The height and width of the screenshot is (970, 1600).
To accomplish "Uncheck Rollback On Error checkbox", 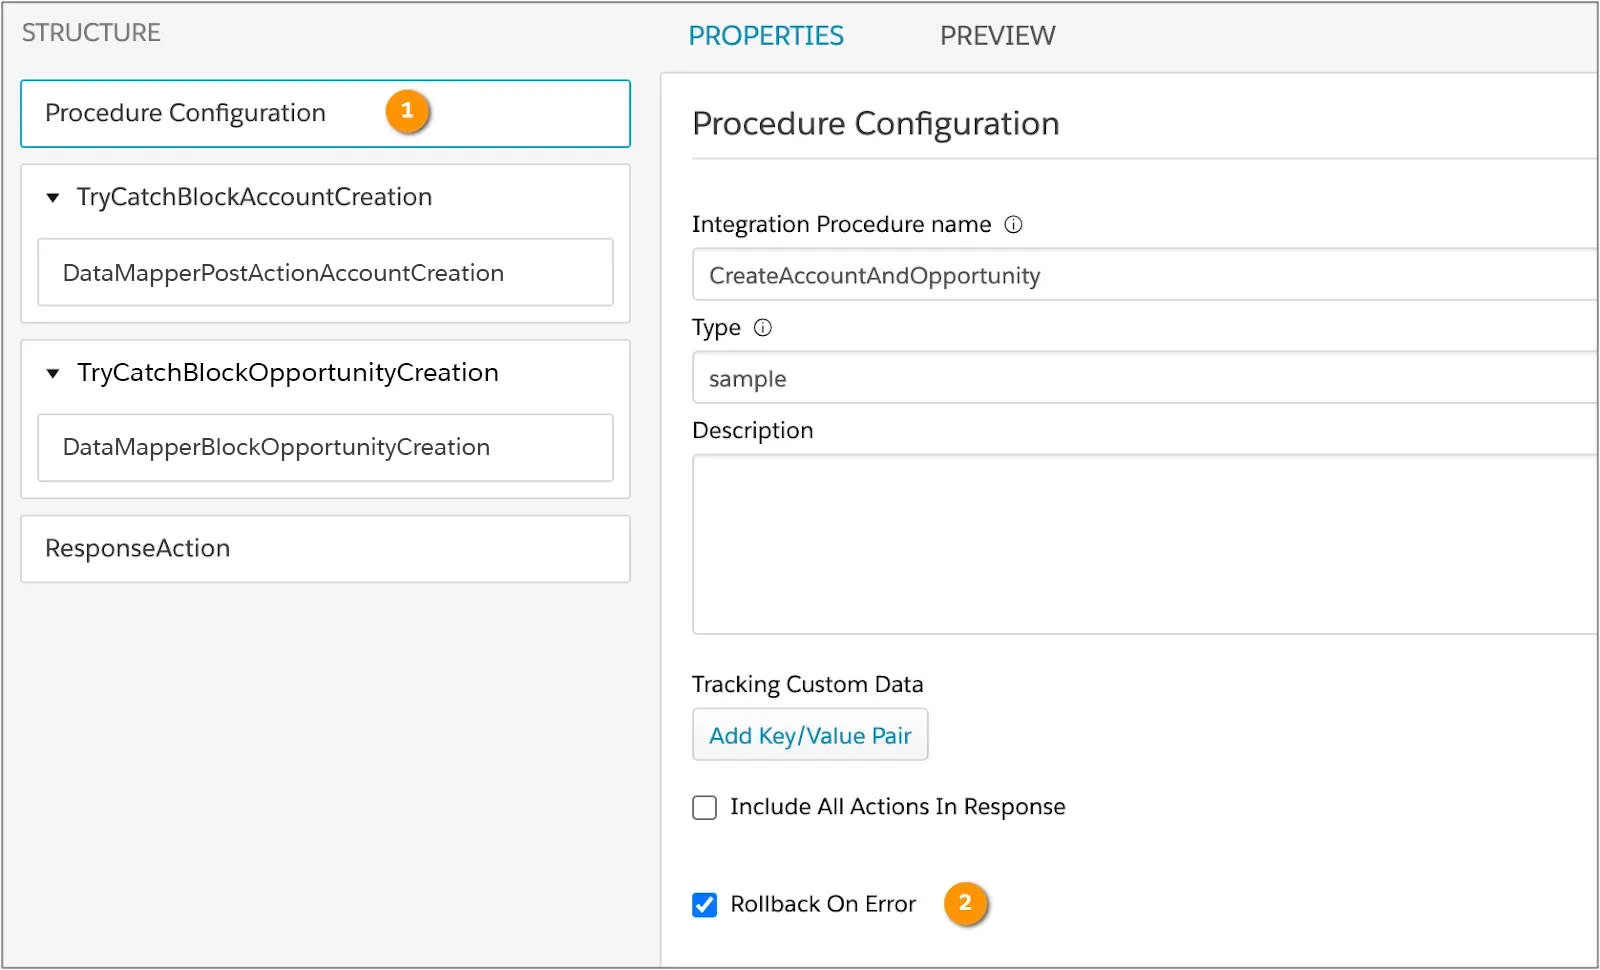I will 704,904.
